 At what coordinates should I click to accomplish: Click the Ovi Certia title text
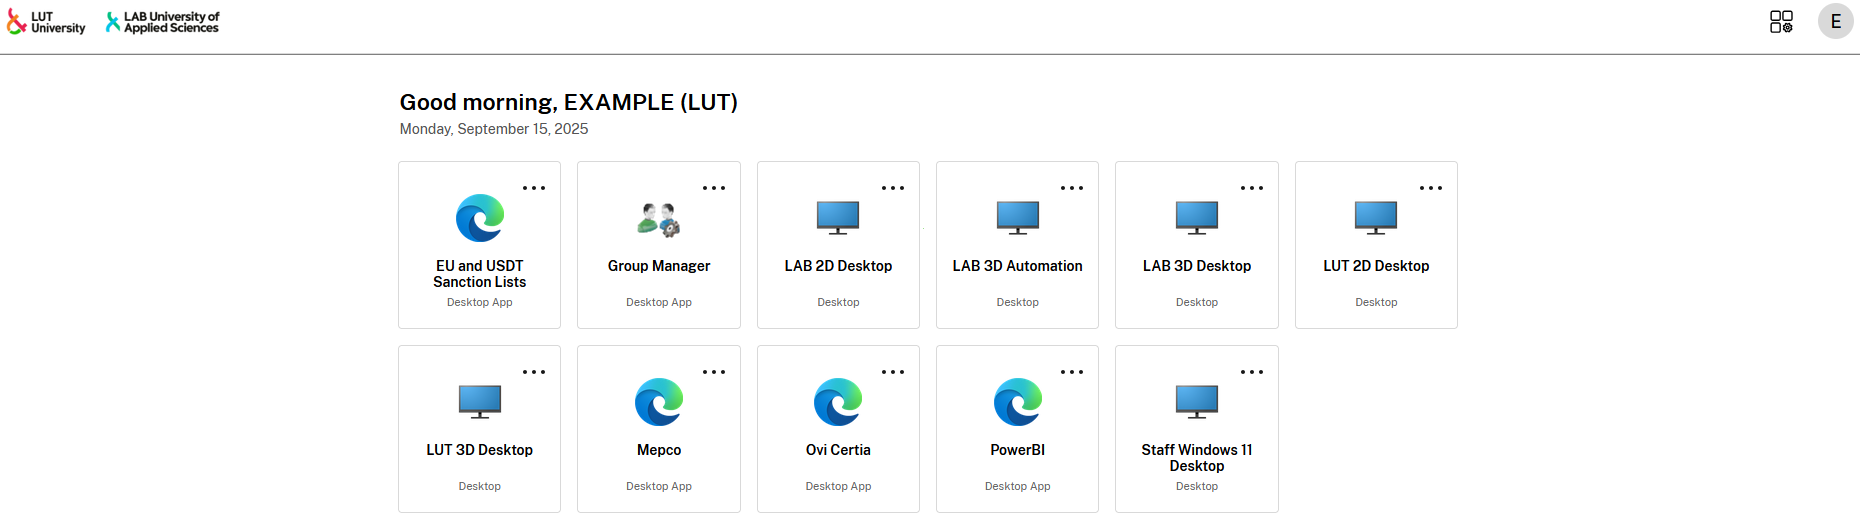pyautogui.click(x=838, y=450)
